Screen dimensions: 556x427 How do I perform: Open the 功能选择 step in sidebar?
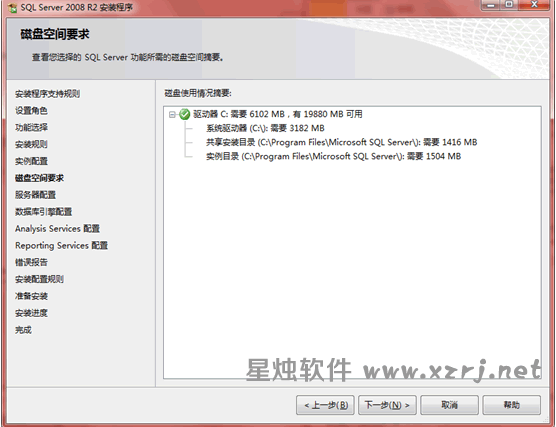[x=31, y=127]
